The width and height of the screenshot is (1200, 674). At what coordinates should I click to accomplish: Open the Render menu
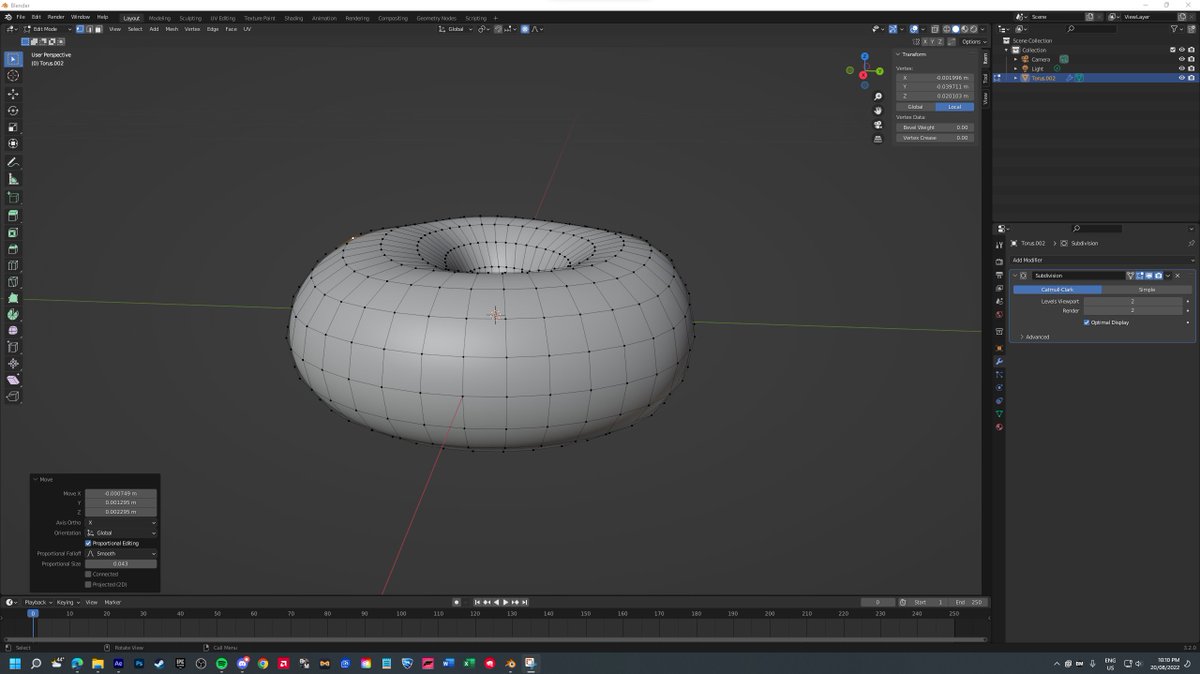click(x=56, y=17)
